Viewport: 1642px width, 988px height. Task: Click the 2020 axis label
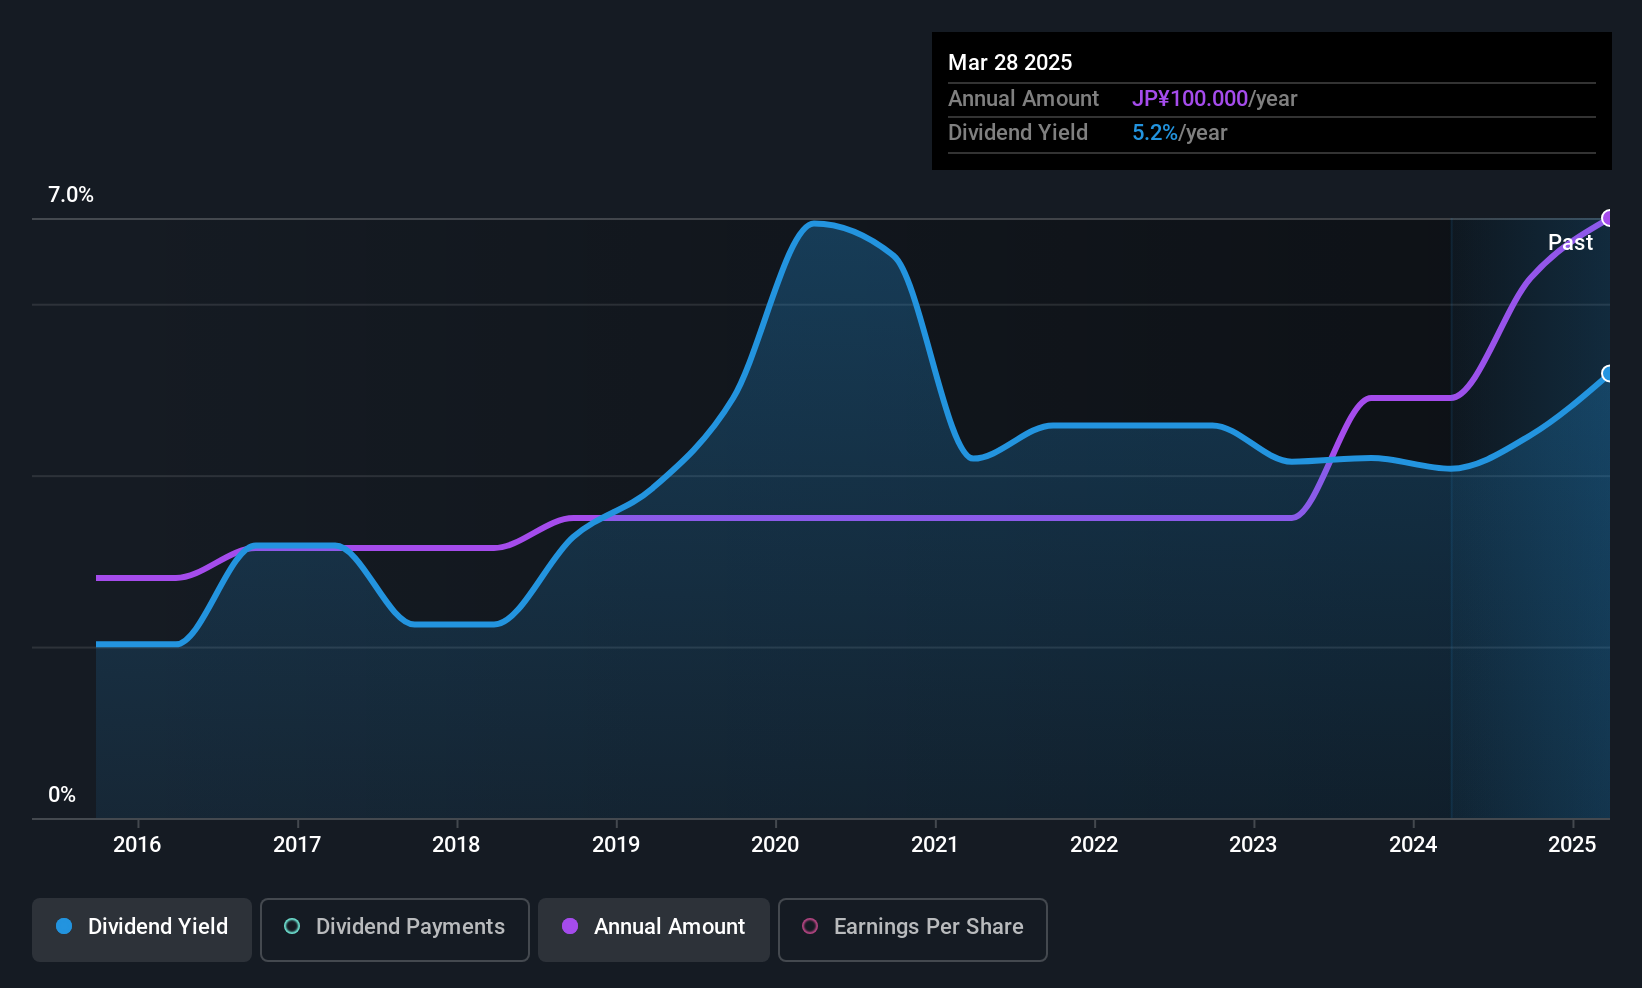(775, 844)
